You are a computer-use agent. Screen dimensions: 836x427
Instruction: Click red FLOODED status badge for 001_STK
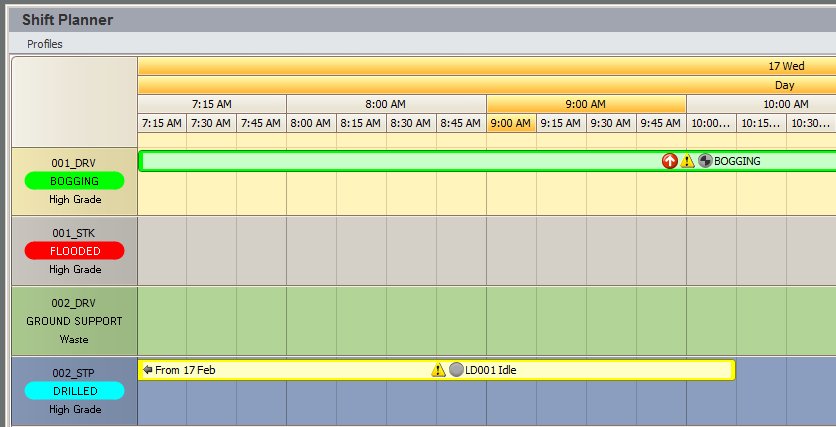click(x=75, y=251)
